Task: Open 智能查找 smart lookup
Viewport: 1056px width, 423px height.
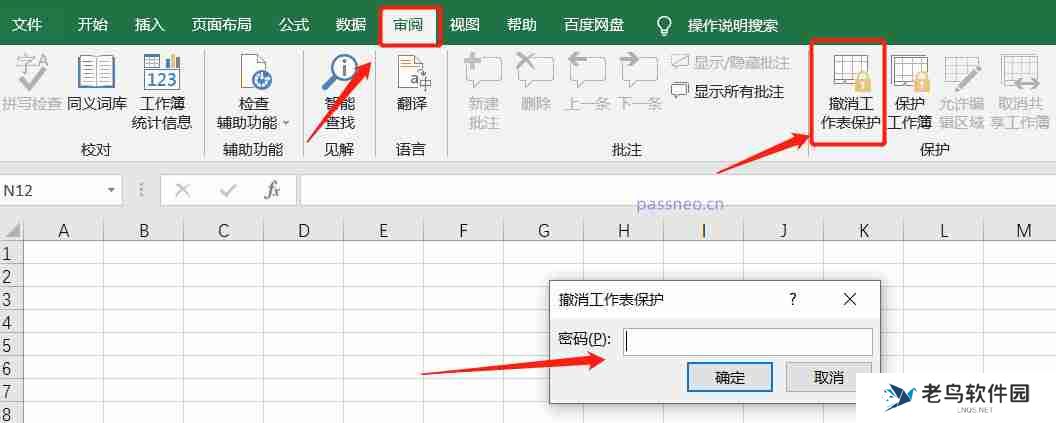Action: pos(339,92)
